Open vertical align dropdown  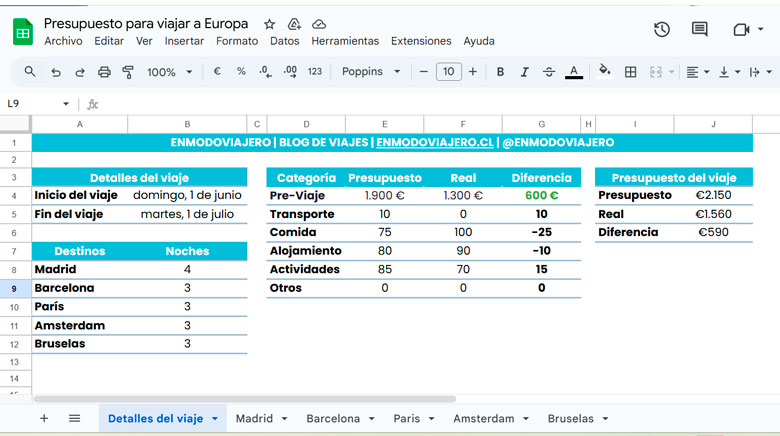click(x=729, y=72)
